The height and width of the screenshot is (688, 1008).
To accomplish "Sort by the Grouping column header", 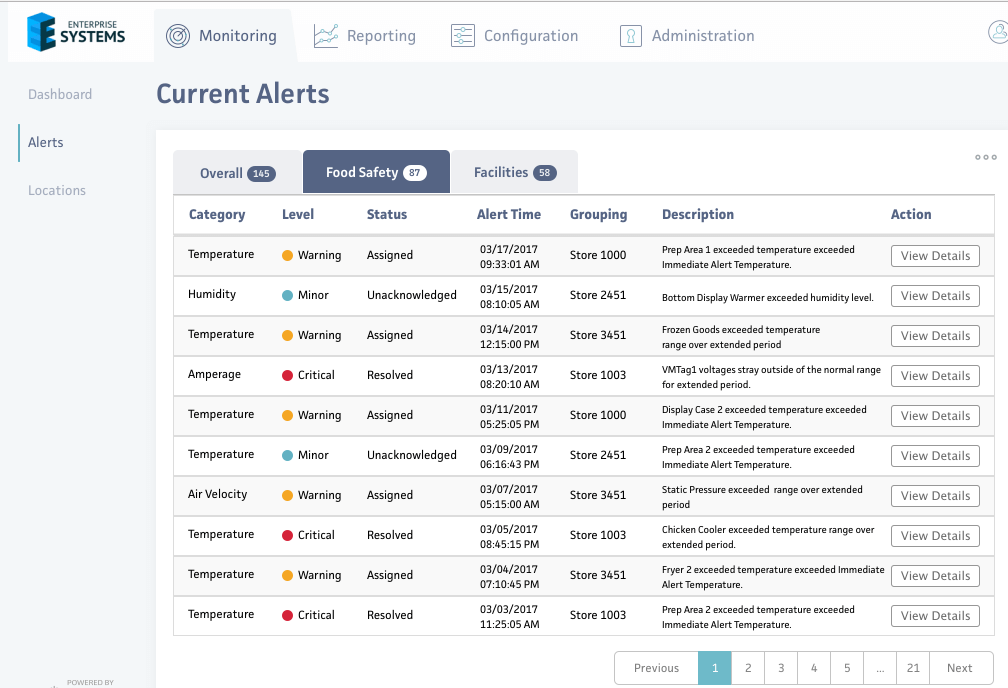I will pyautogui.click(x=598, y=215).
